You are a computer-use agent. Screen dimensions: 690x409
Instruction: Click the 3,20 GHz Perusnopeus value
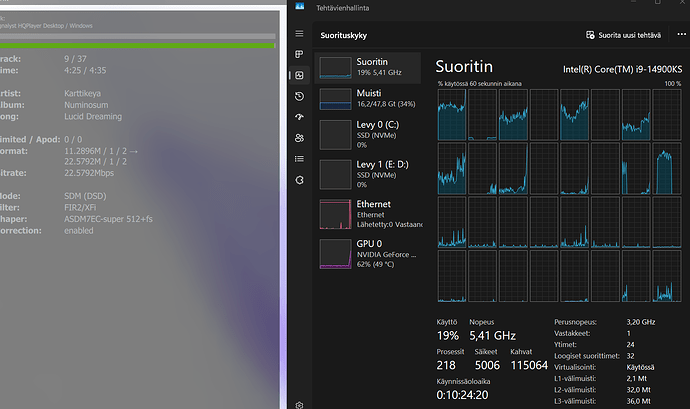tap(641, 322)
